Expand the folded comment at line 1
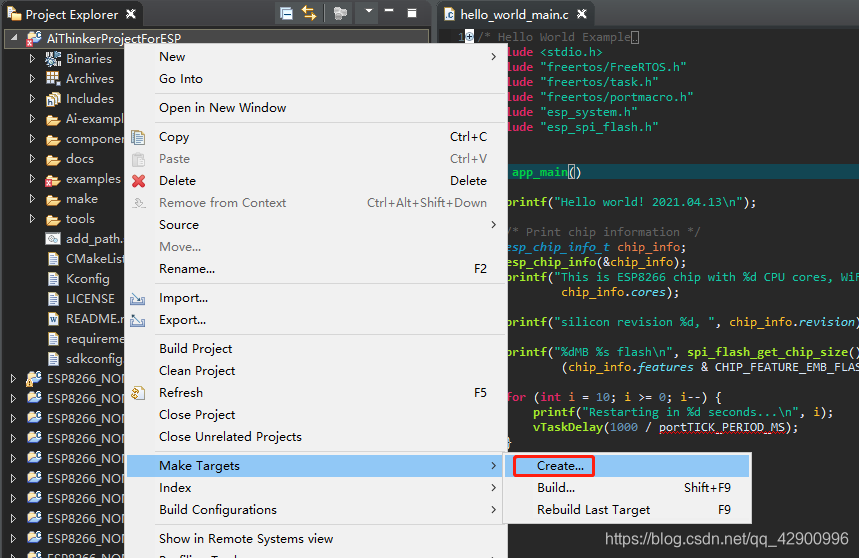The height and width of the screenshot is (558, 859). coord(469,37)
